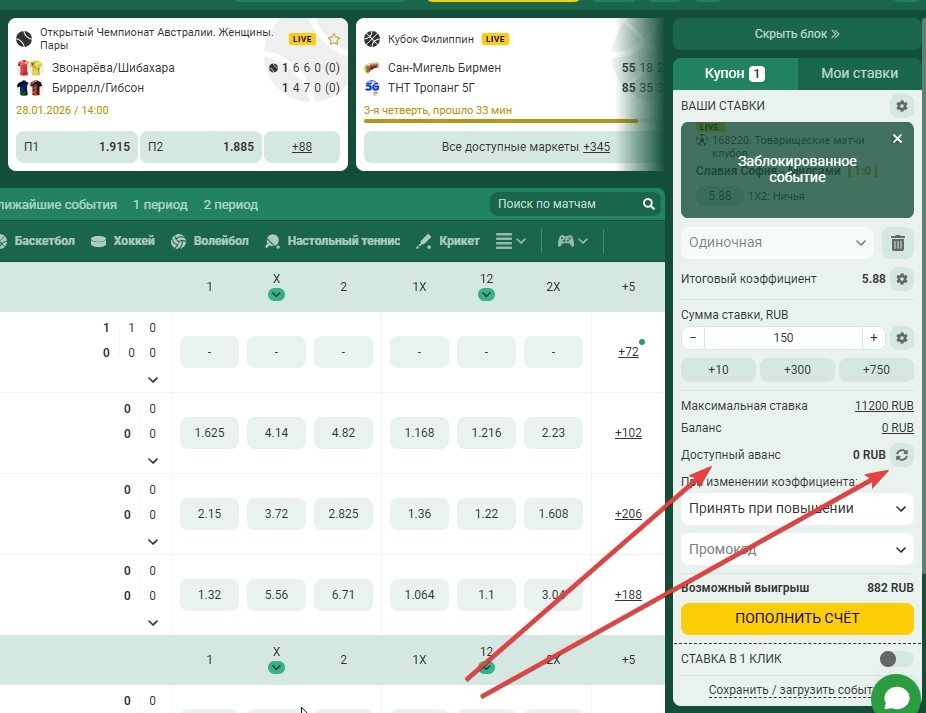This screenshot has height=713, width=926.
Task: Click the magnifier icon in match search
Action: tap(648, 204)
